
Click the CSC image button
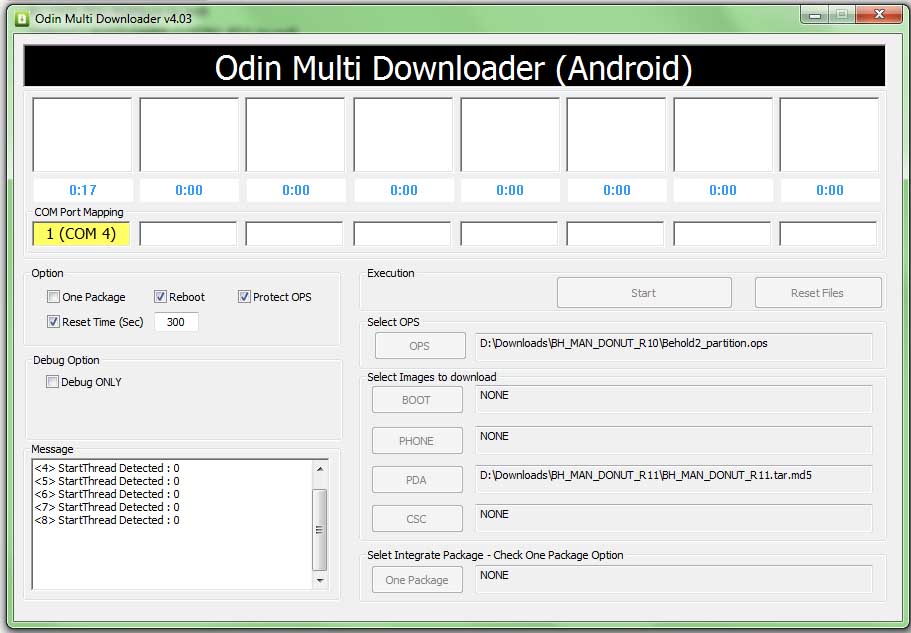(x=417, y=519)
